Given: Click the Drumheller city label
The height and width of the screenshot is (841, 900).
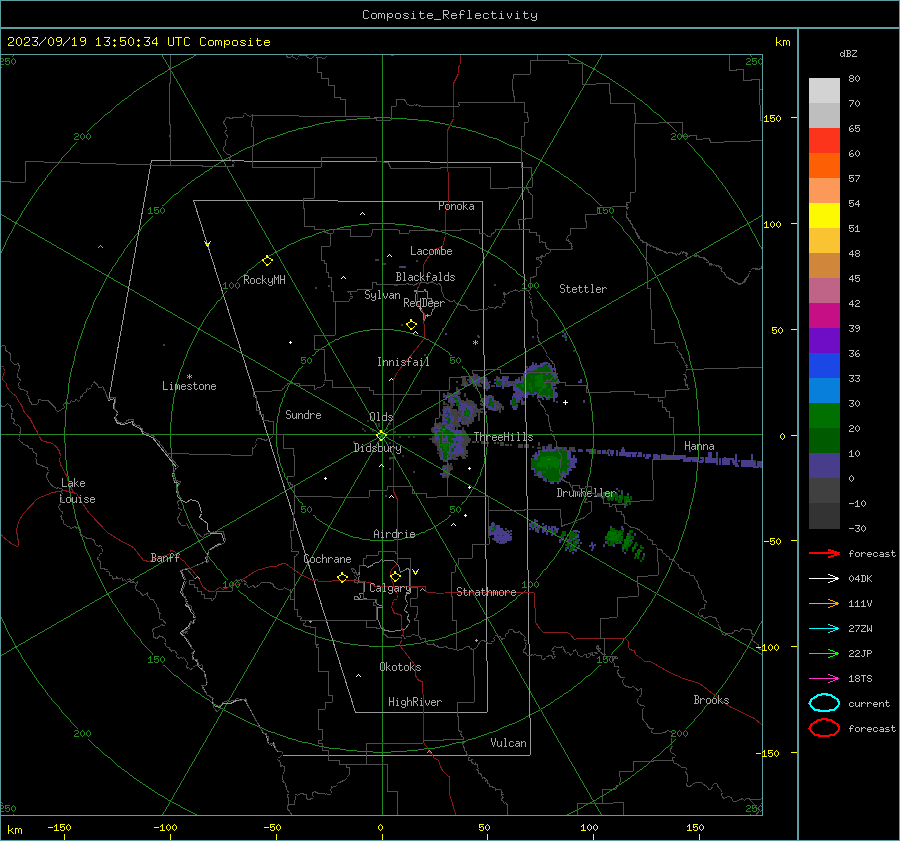Looking at the screenshot, I should pyautogui.click(x=586, y=493).
